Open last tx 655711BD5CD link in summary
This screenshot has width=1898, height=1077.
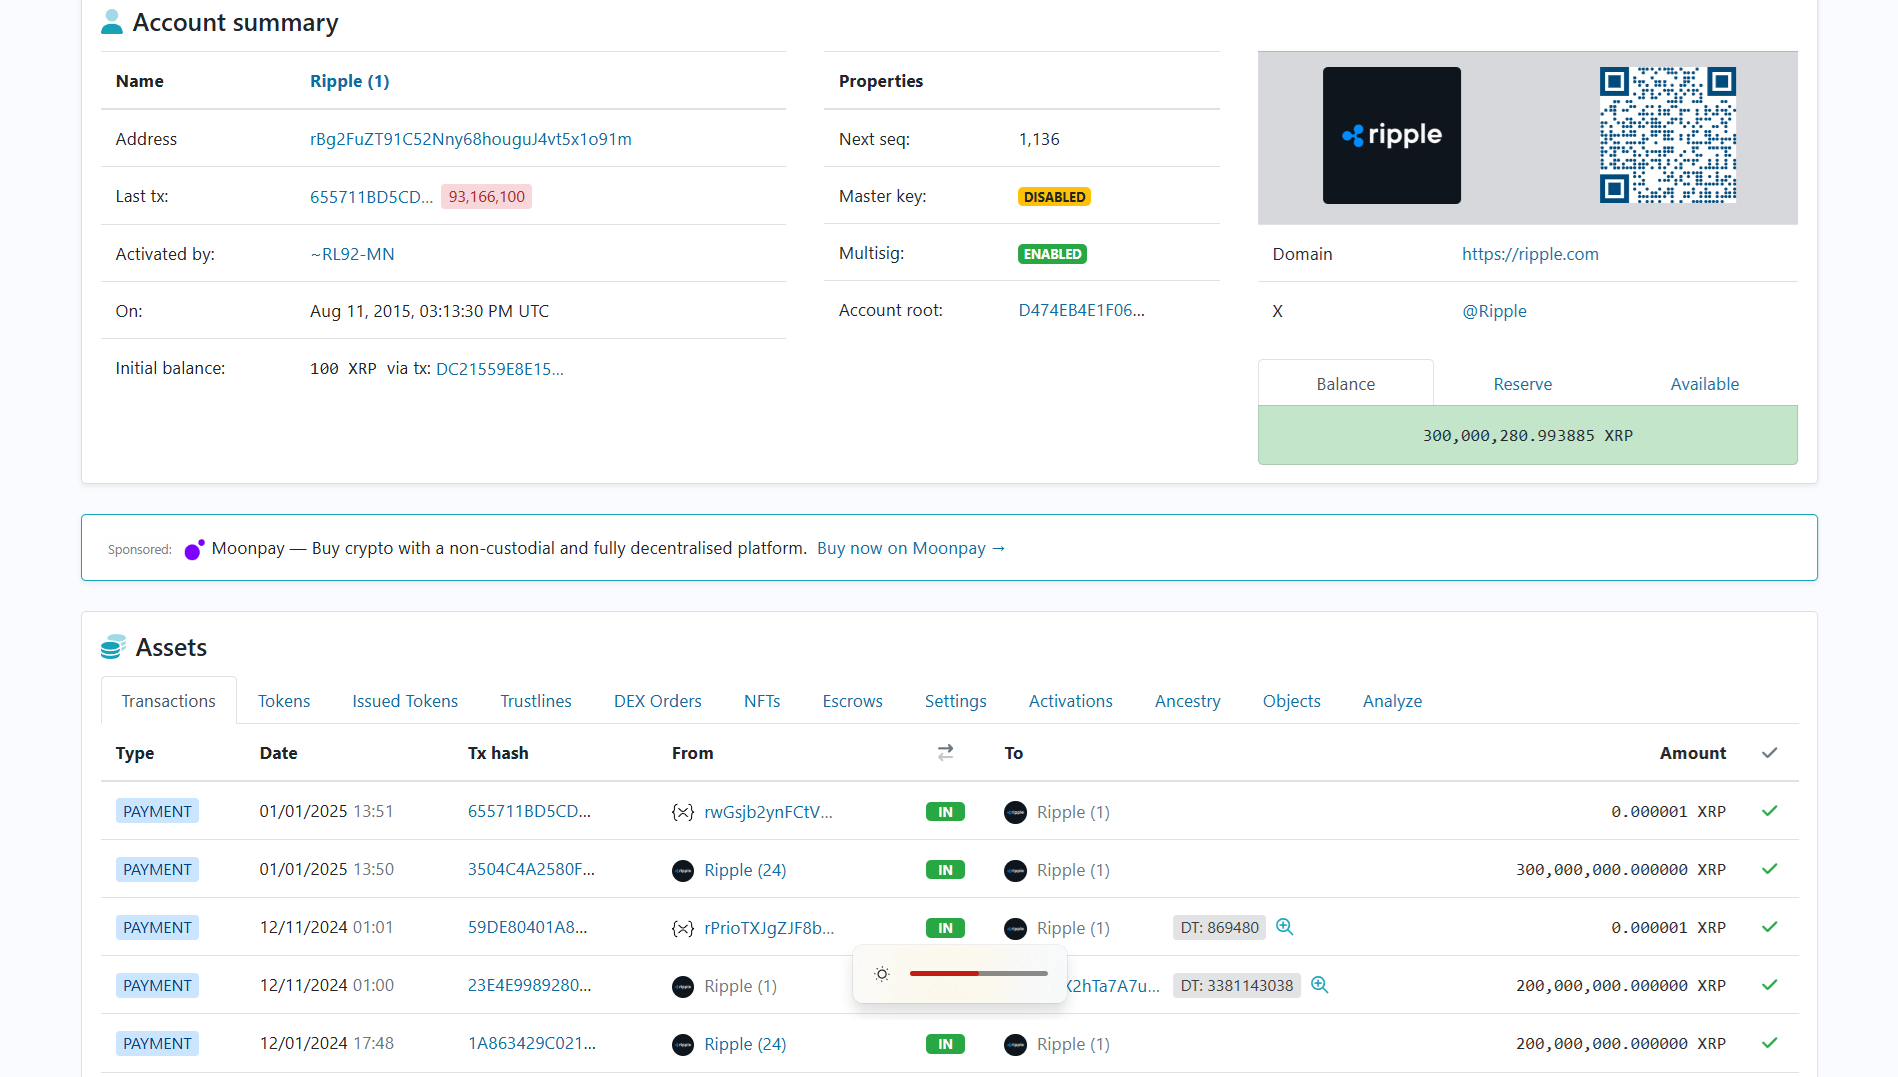tap(372, 197)
